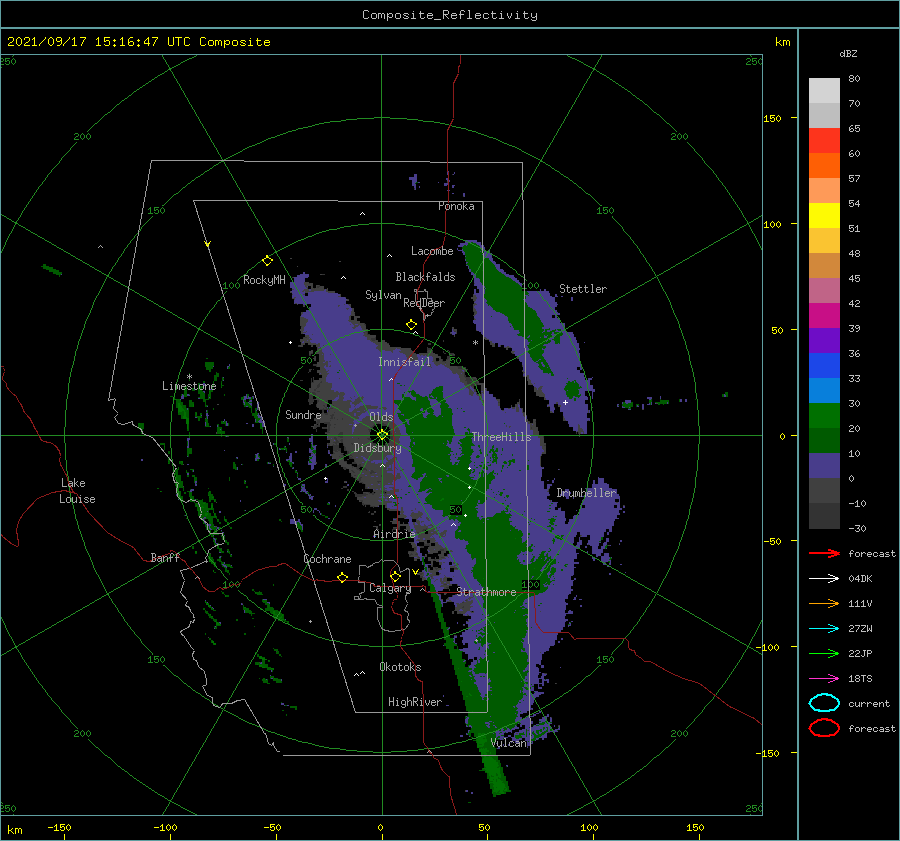Click the dBZ legend heading

coord(848,53)
